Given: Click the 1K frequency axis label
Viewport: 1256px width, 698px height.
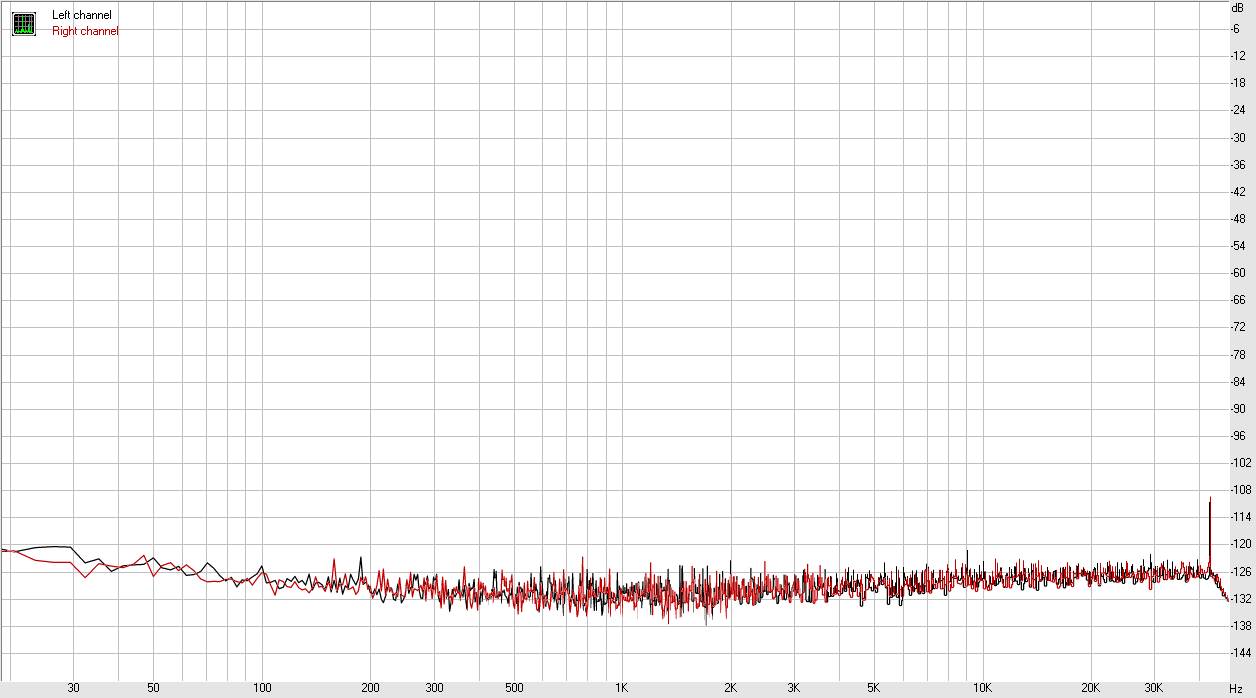Looking at the screenshot, I should (x=621, y=688).
